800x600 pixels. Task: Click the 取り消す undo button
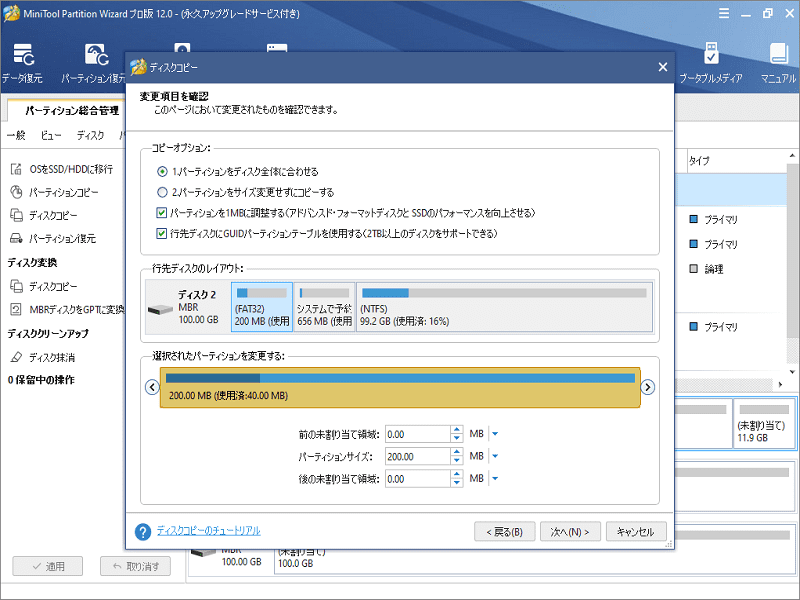coord(135,566)
